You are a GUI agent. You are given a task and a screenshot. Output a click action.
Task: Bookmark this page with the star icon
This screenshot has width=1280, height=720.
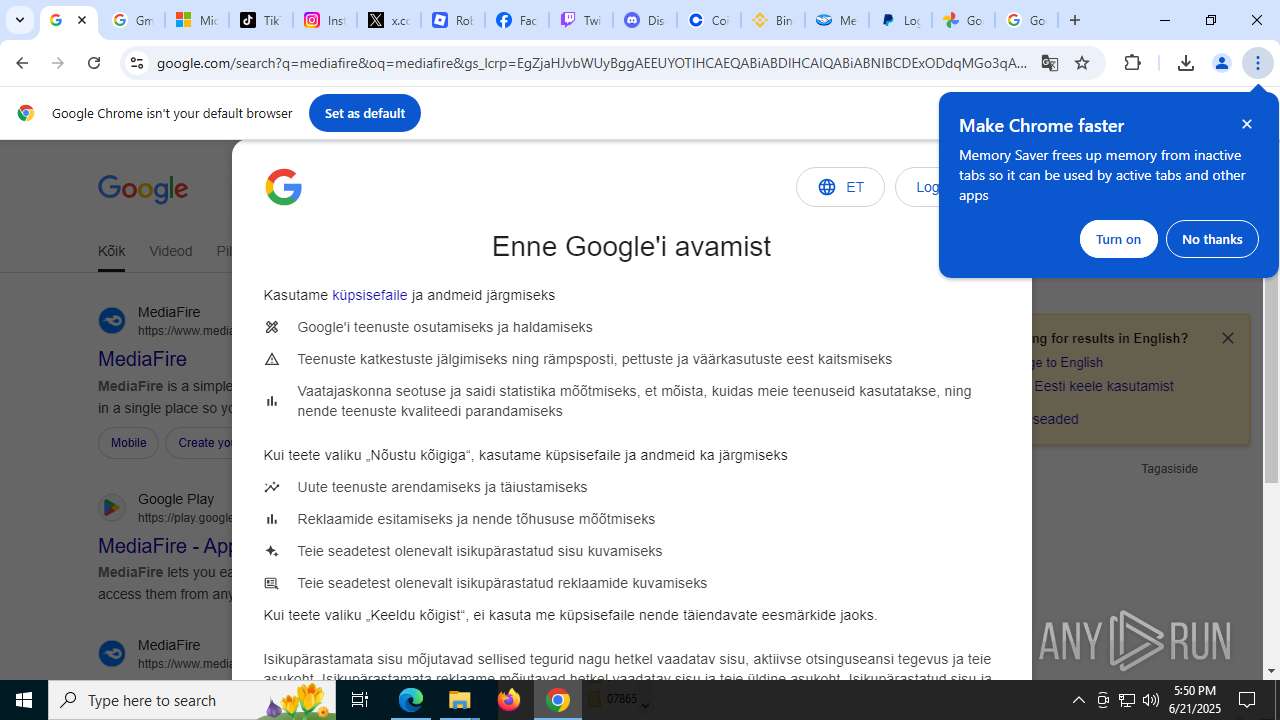coord(1082,63)
